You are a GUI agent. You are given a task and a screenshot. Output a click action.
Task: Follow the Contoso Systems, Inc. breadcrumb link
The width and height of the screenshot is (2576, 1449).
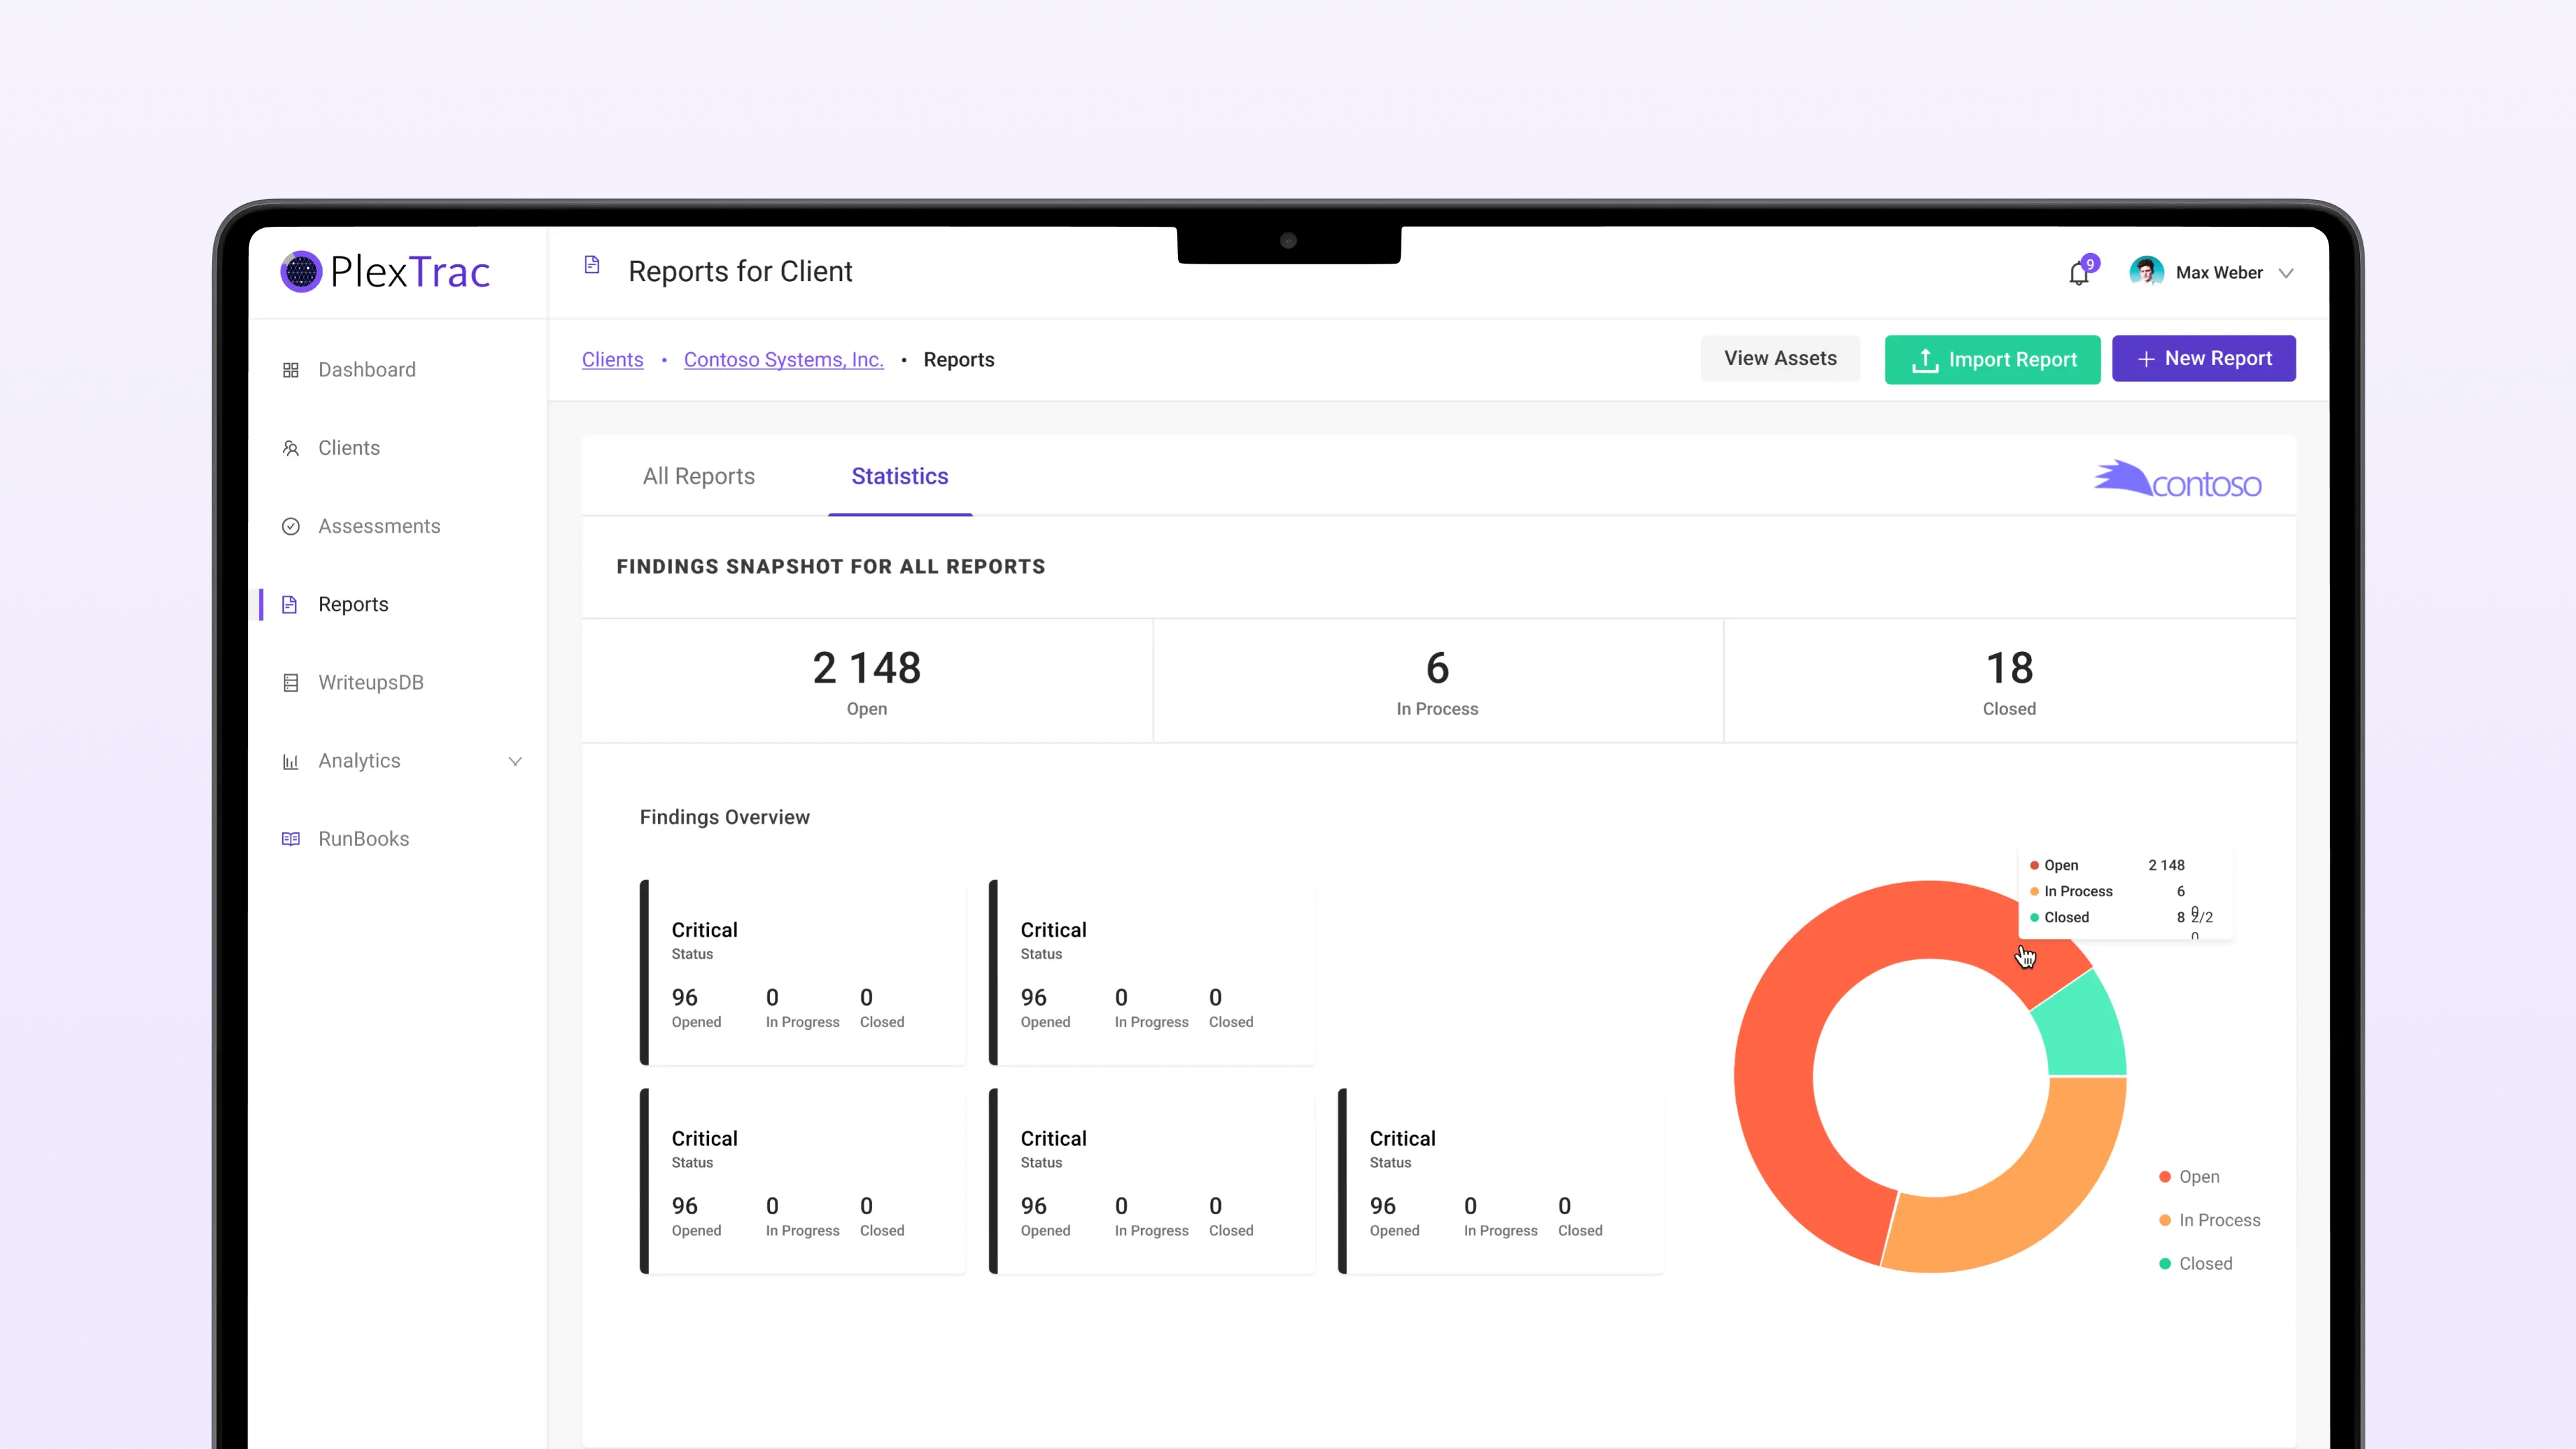(783, 359)
